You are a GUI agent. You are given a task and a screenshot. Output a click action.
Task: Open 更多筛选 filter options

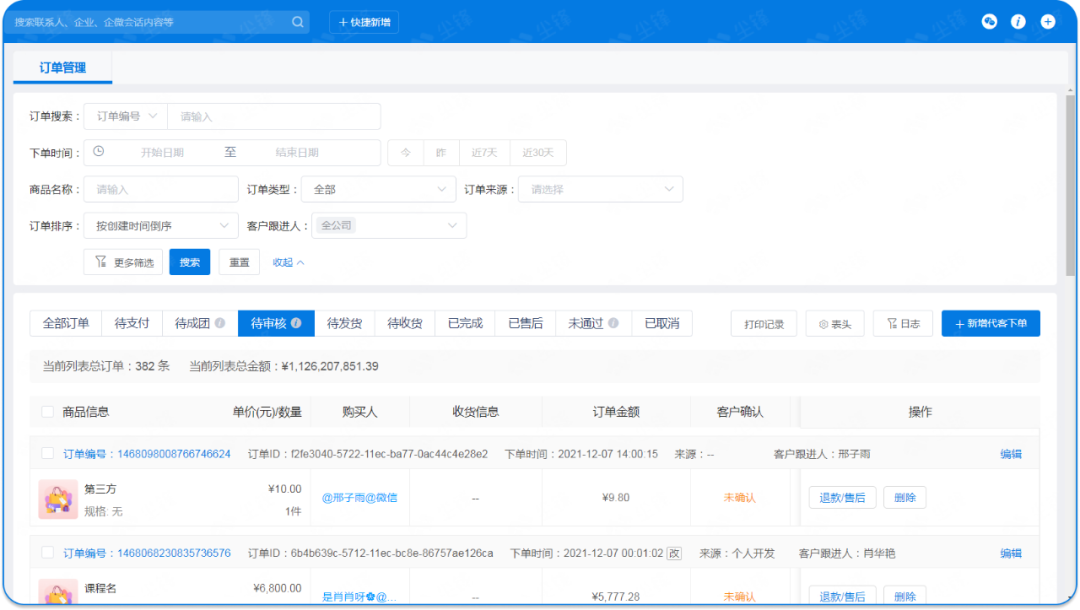[123, 262]
